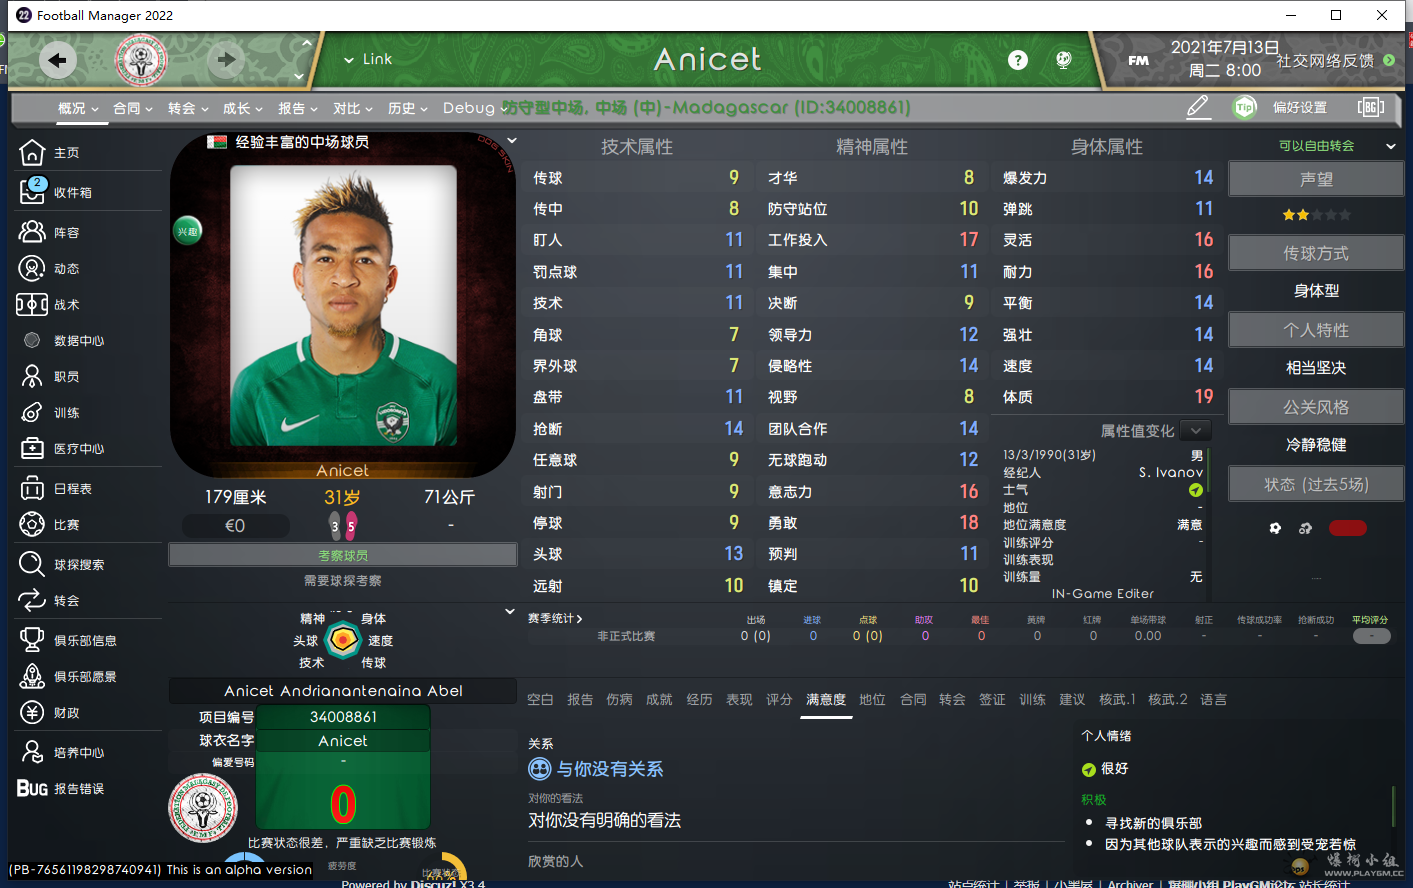
Task: Open the 战术 tactics board icon
Action: pyautogui.click(x=32, y=304)
